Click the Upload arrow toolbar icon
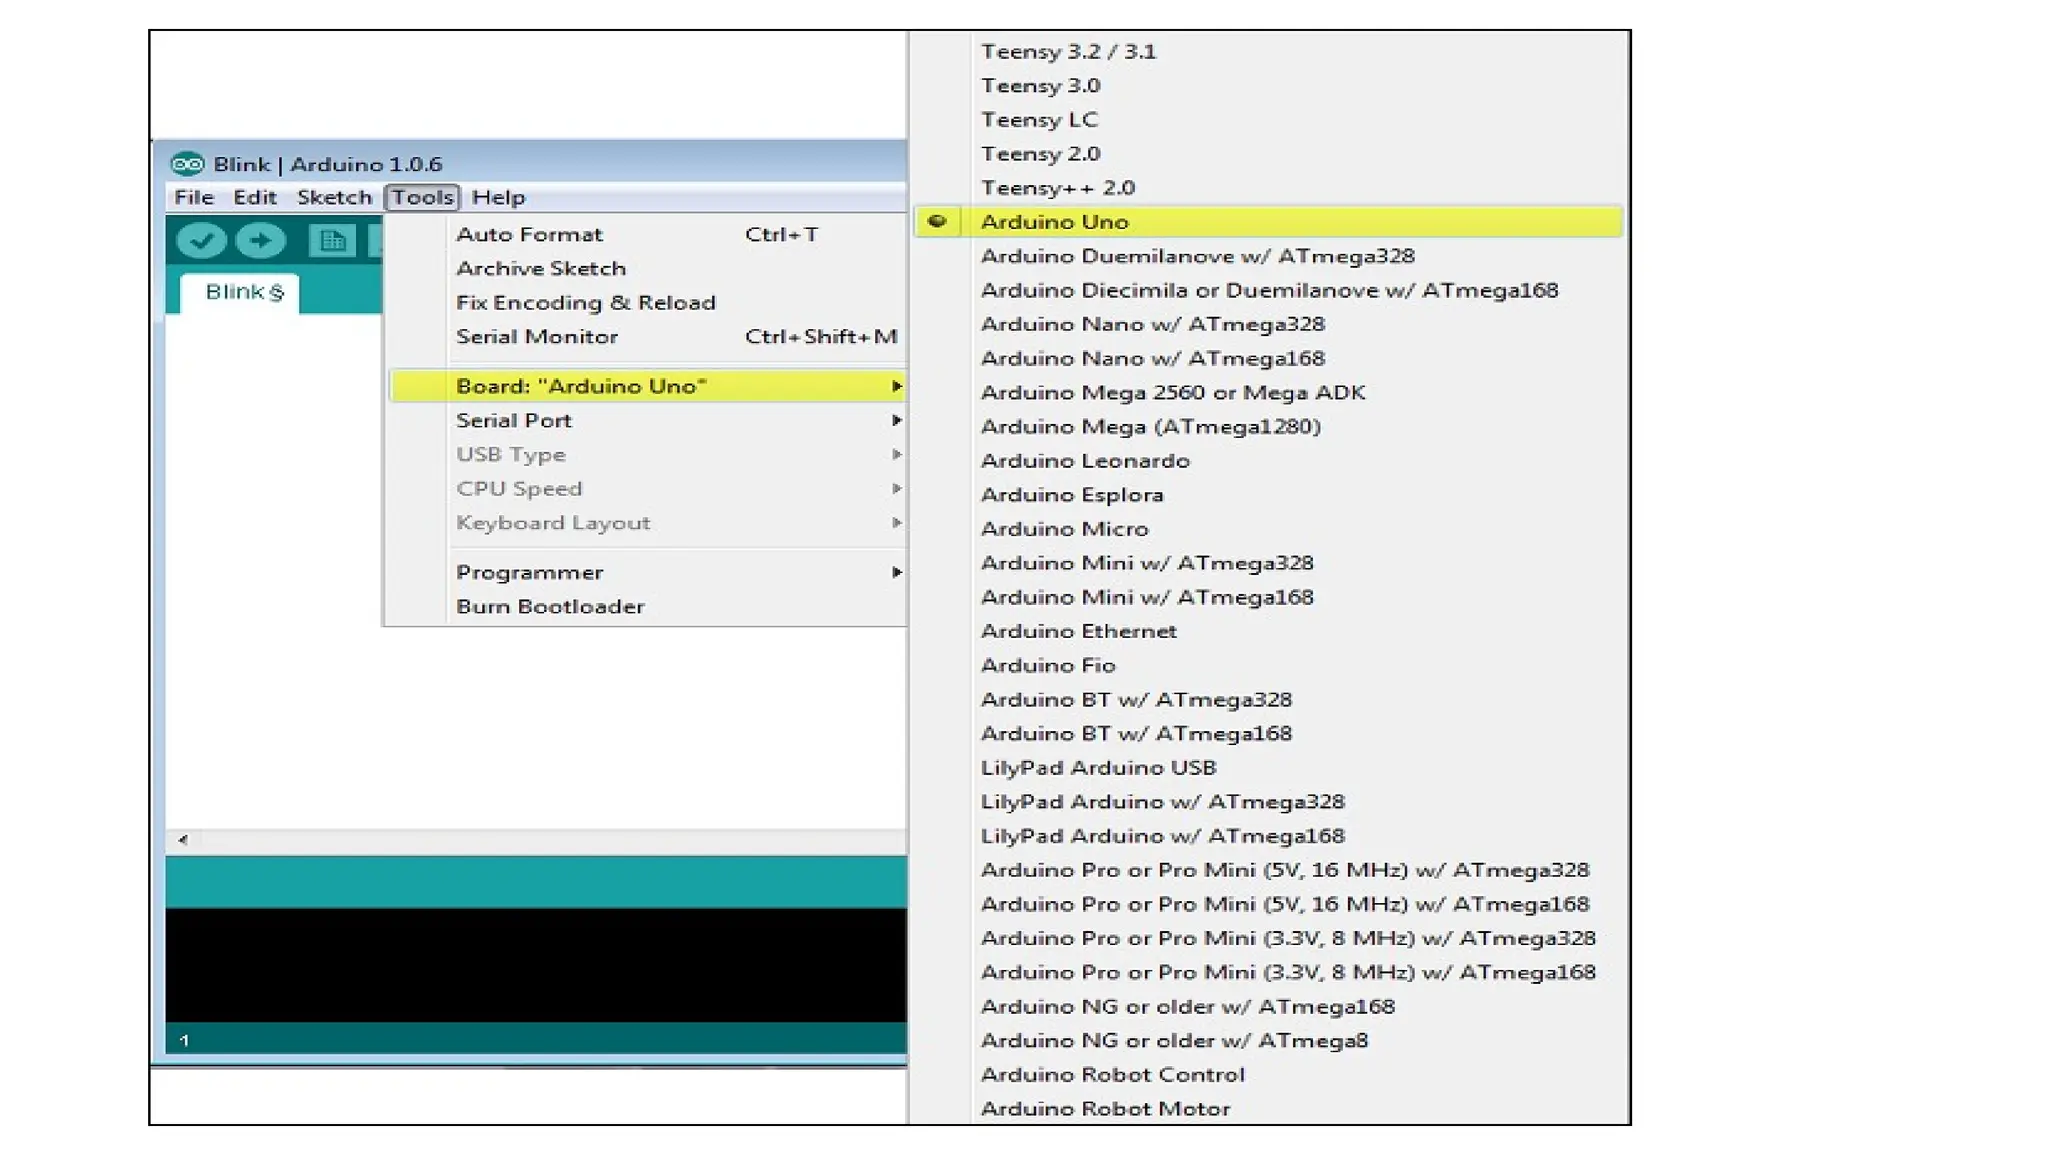 261,240
